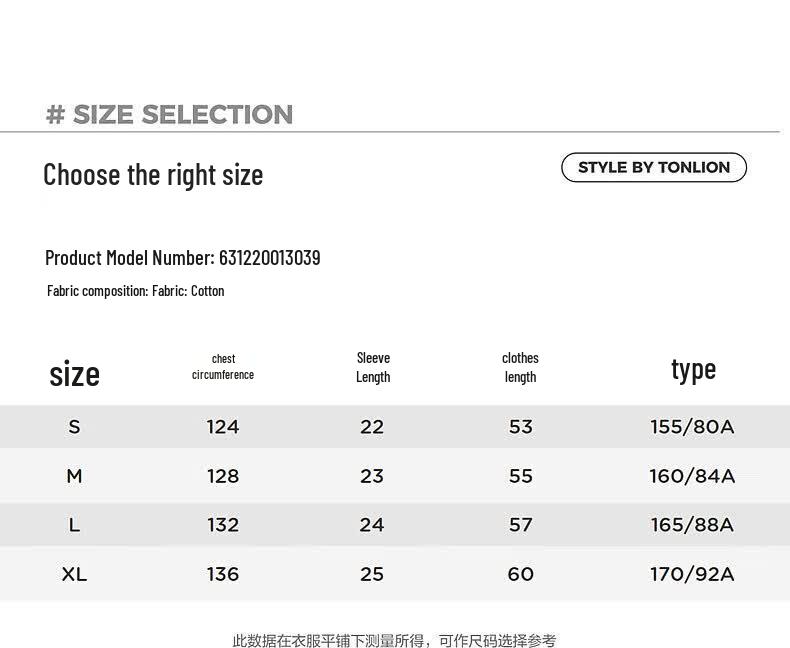The image size is (790, 648).
Task: Click the size column header
Action: click(75, 373)
